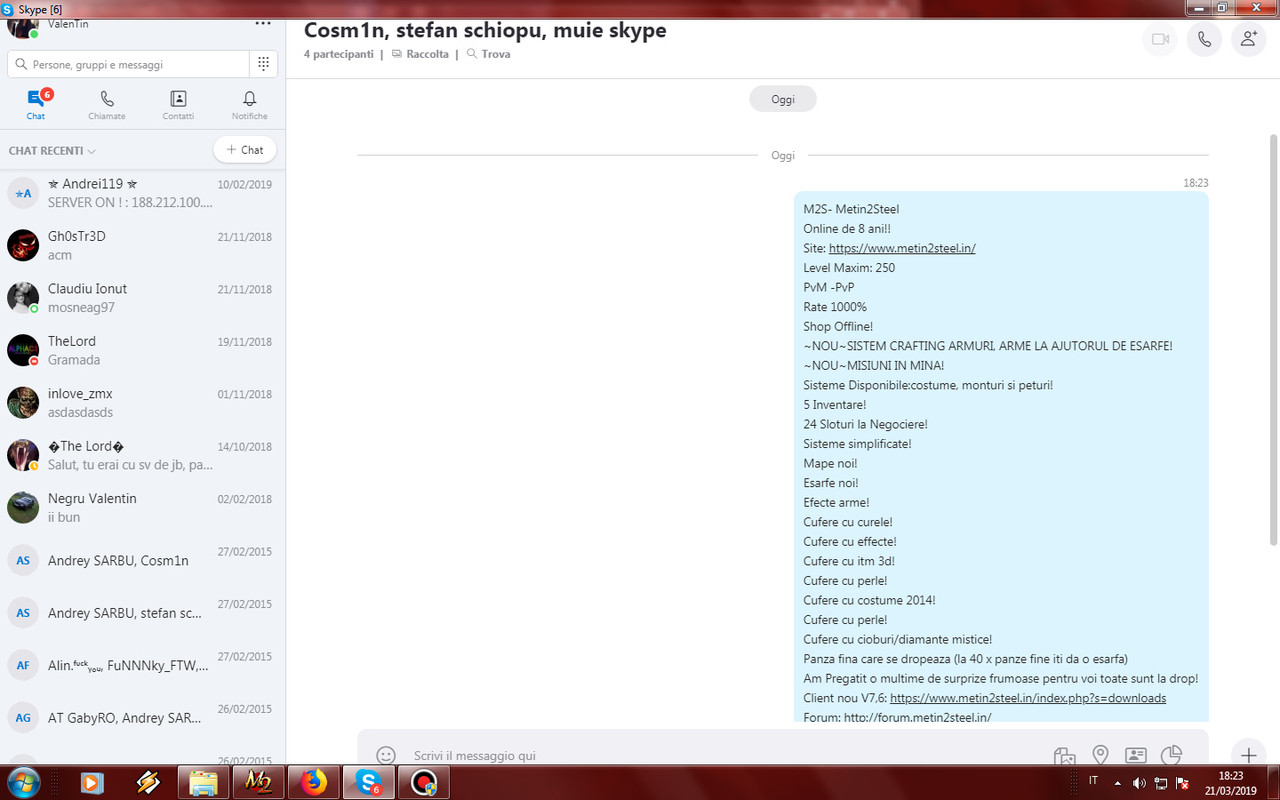Show hidden tray icons arrow
The image size is (1280, 800).
pos(1117,783)
